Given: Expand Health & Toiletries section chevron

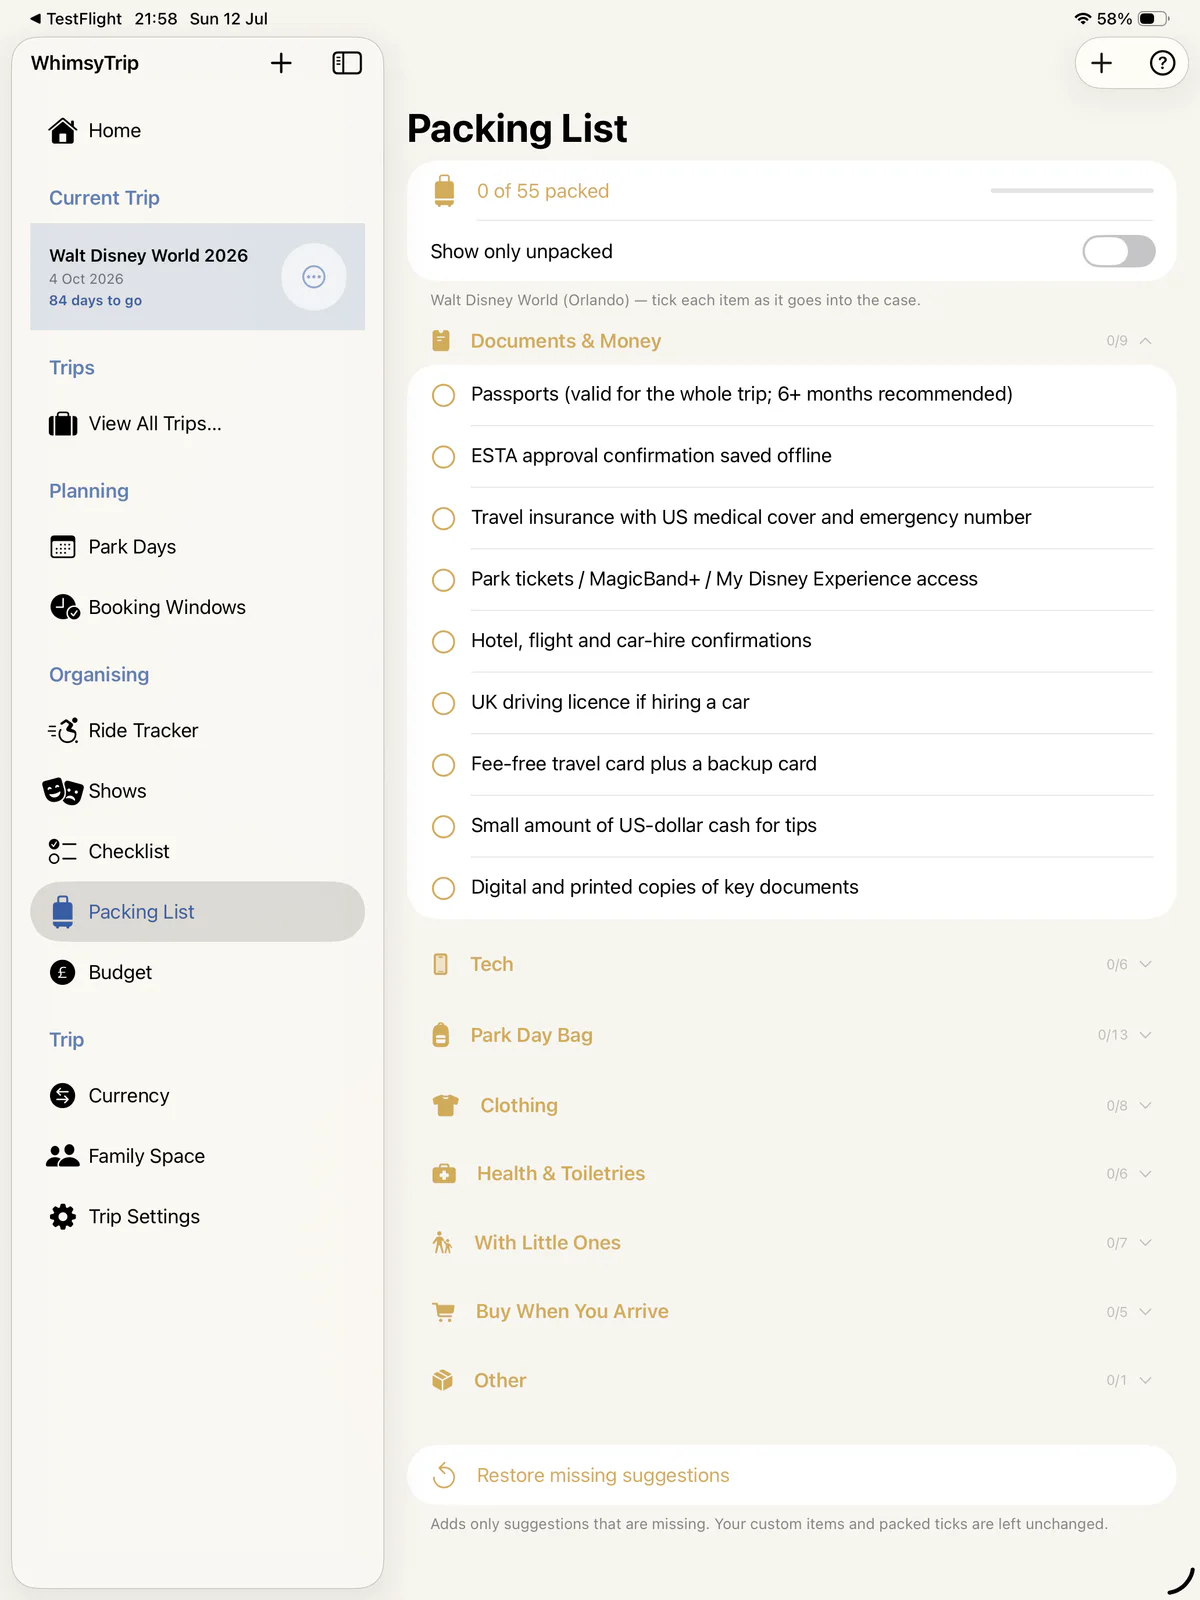Looking at the screenshot, I should point(1145,1174).
